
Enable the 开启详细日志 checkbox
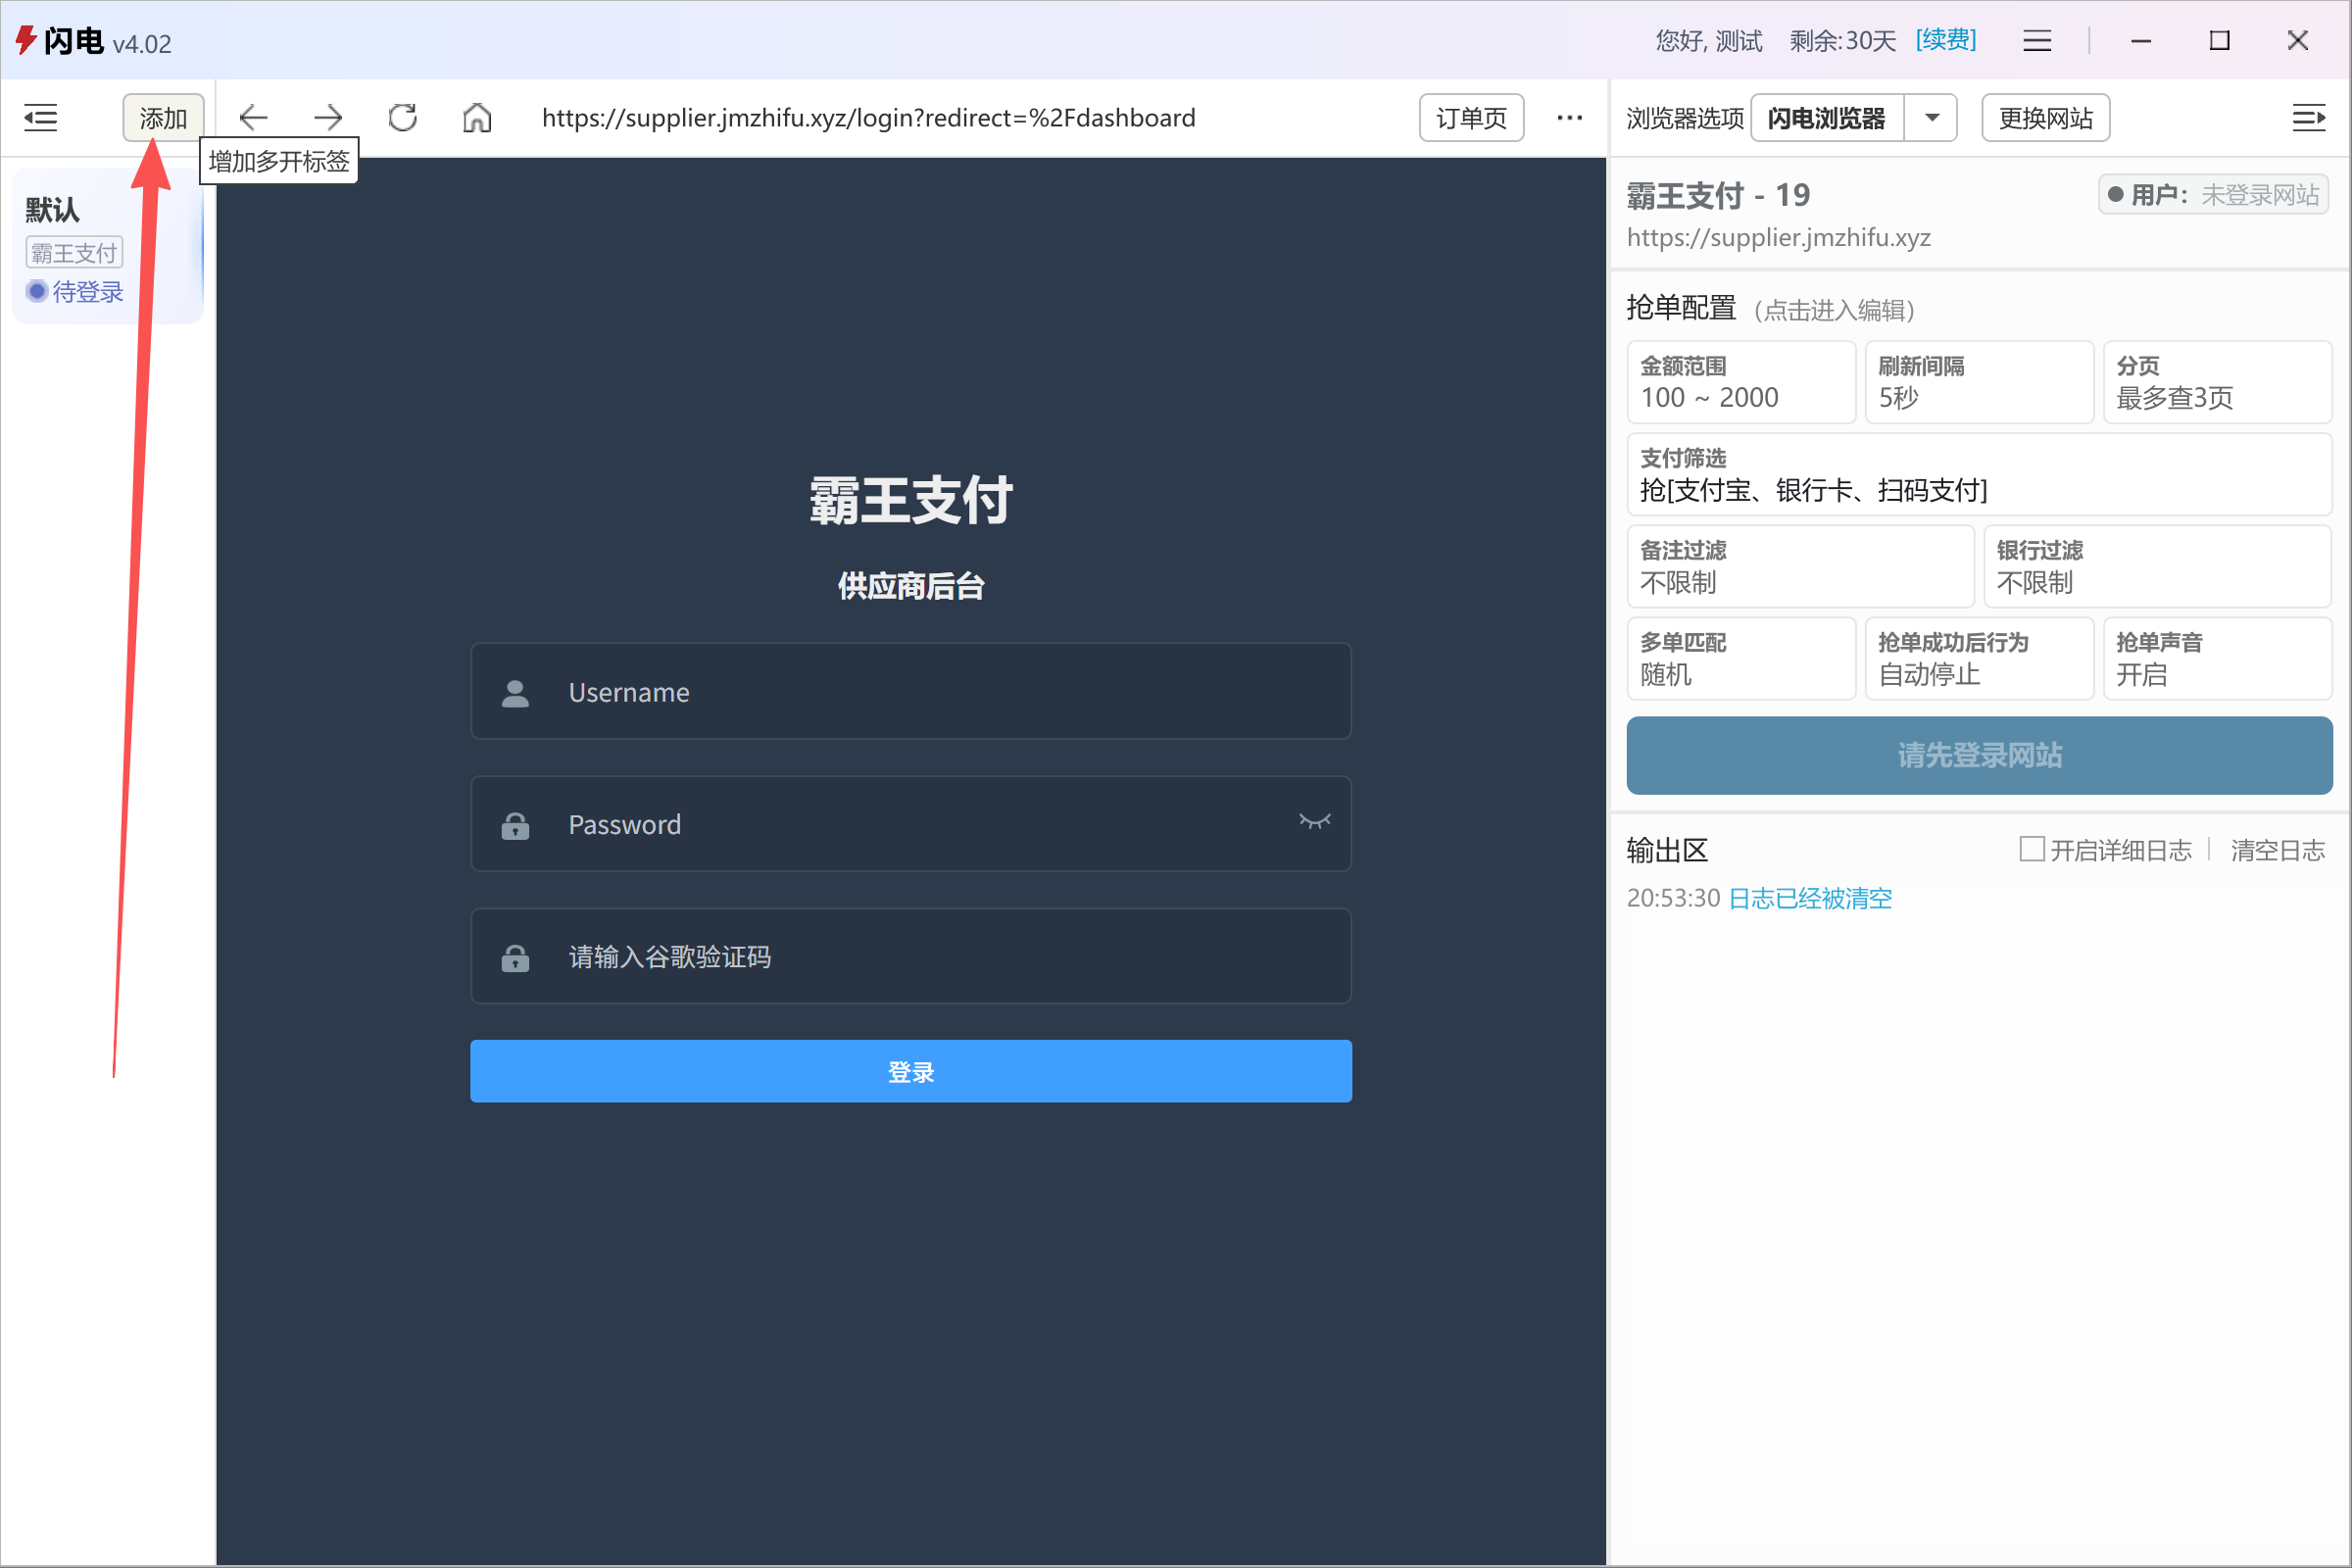pos(2031,849)
